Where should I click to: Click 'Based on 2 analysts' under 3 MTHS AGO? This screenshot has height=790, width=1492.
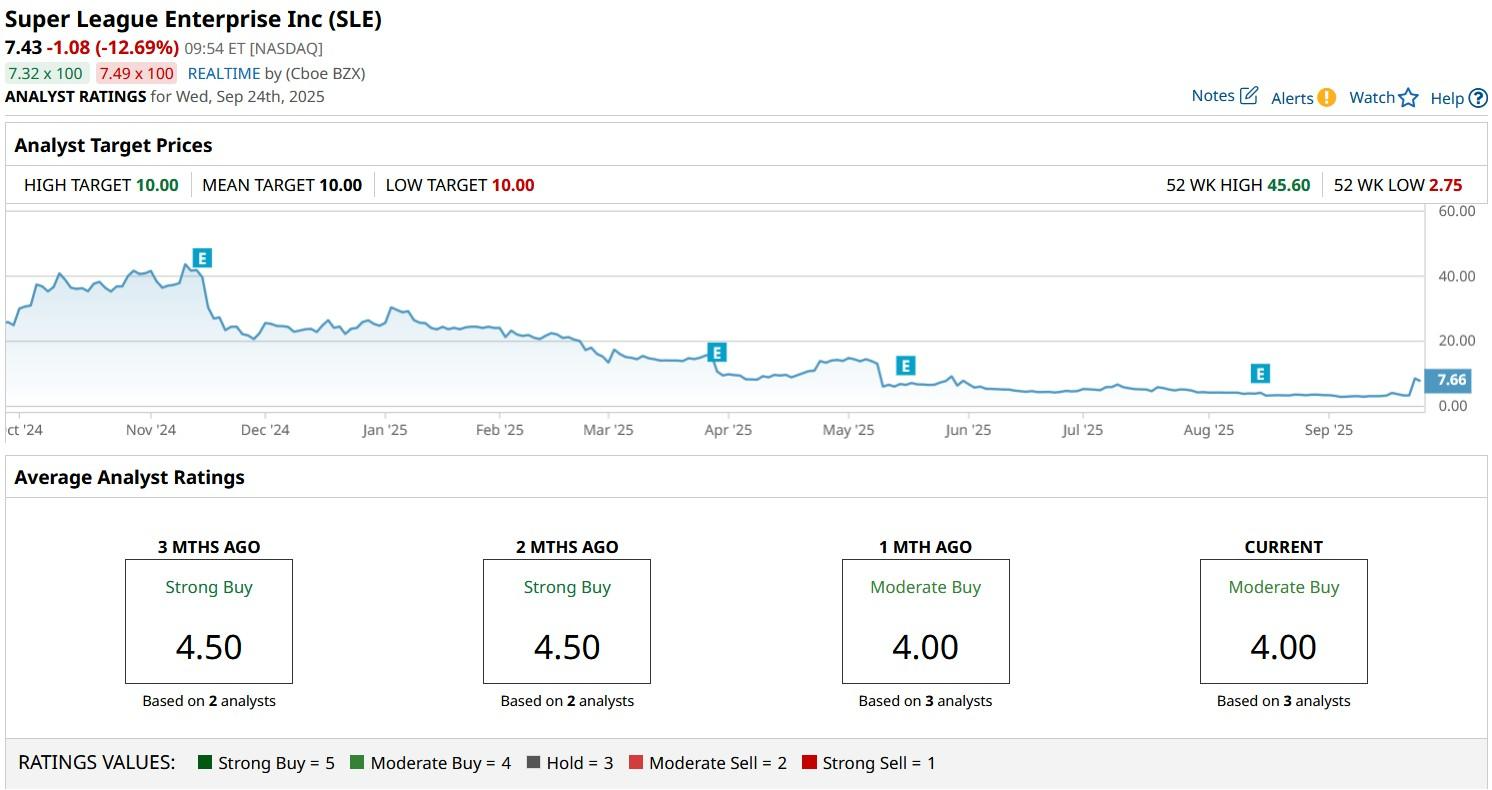(209, 701)
